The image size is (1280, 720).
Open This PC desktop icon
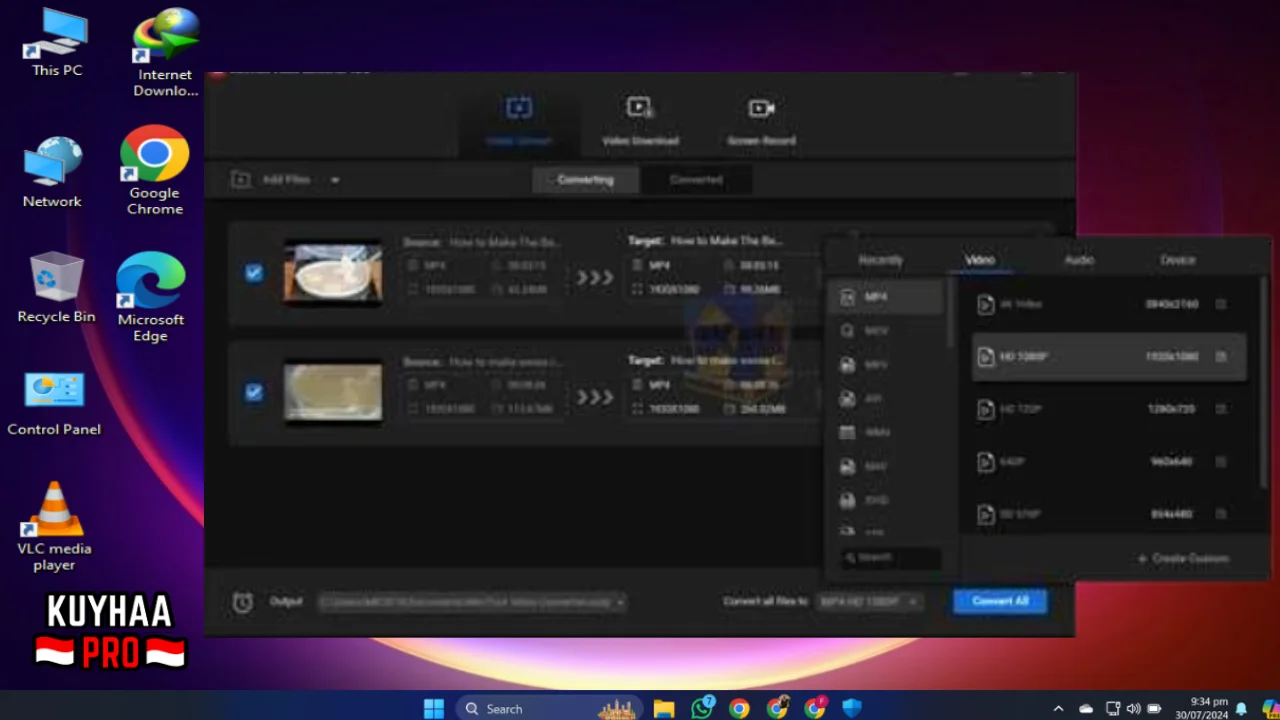[56, 43]
